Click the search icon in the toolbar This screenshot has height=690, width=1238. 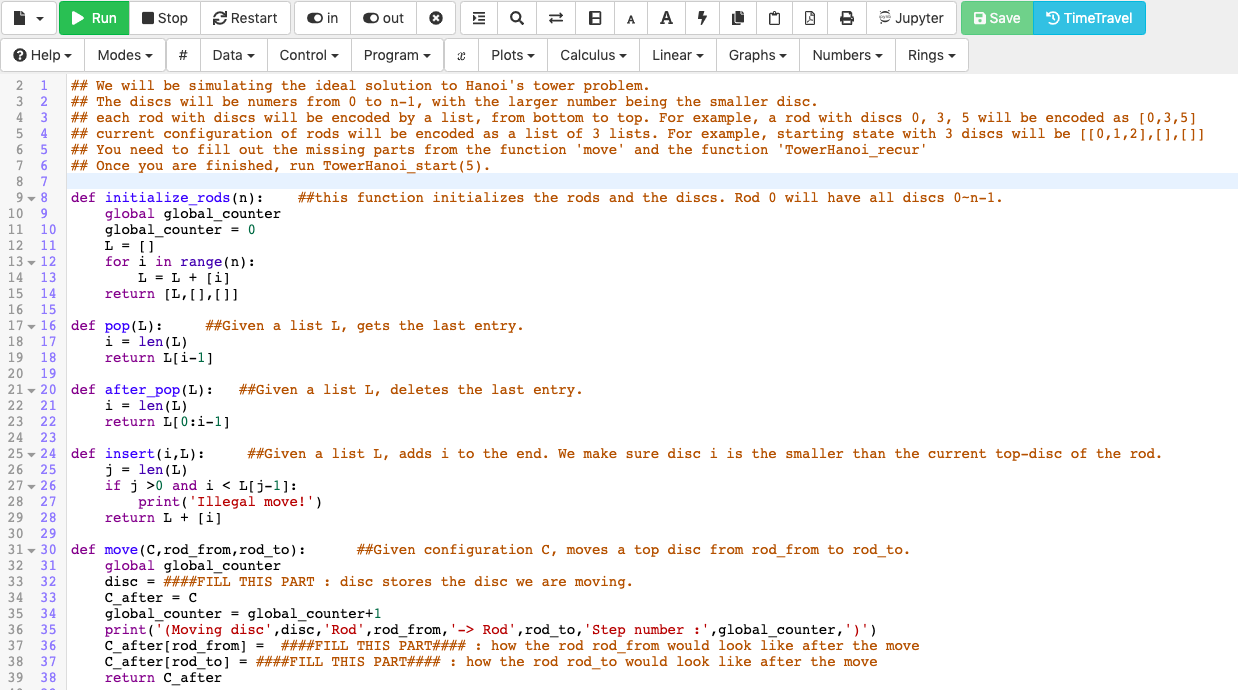pyautogui.click(x=516, y=18)
